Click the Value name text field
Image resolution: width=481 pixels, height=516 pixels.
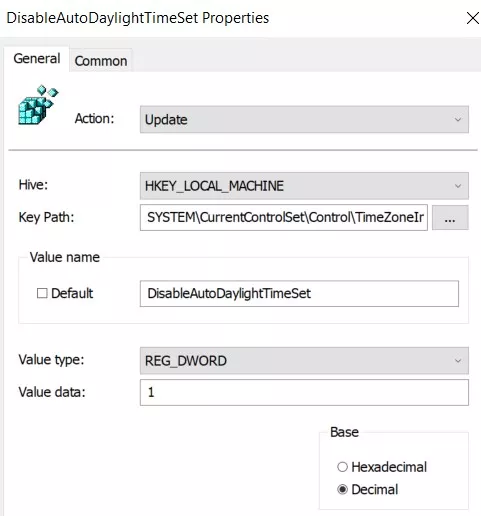(x=299, y=293)
